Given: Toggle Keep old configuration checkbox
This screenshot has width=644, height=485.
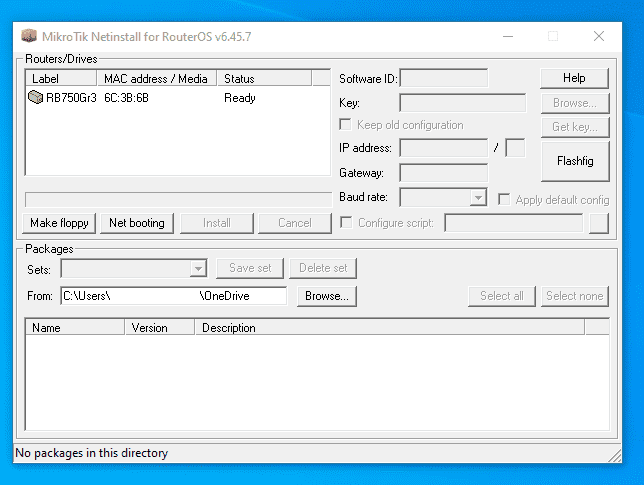Looking at the screenshot, I should pyautogui.click(x=346, y=125).
